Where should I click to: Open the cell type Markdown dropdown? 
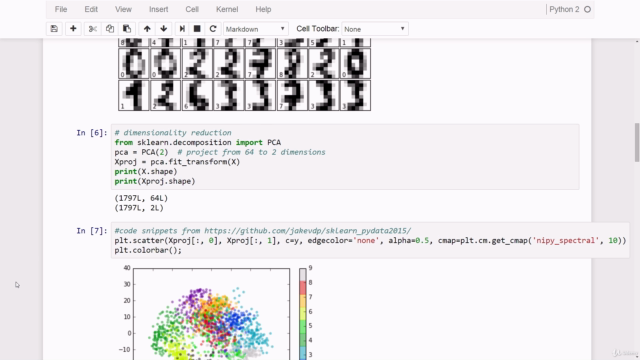tap(256, 29)
